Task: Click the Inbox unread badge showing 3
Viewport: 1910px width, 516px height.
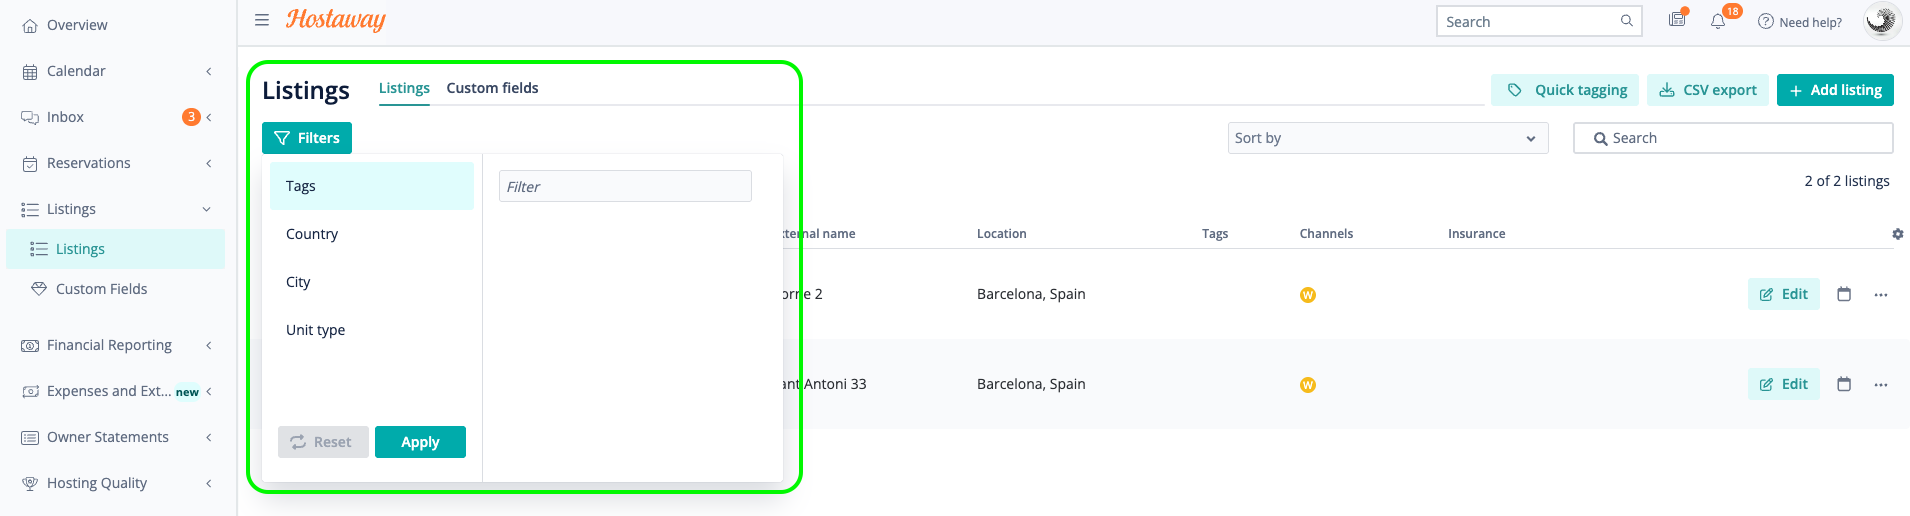Action: click(191, 117)
